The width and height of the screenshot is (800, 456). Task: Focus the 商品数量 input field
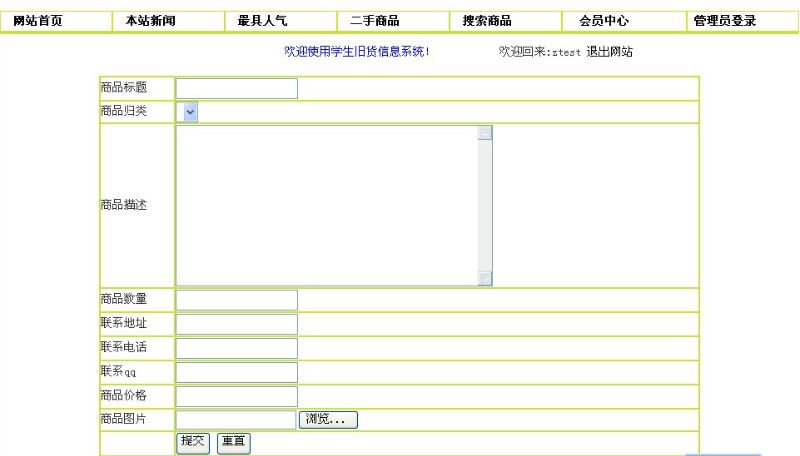tap(237, 300)
